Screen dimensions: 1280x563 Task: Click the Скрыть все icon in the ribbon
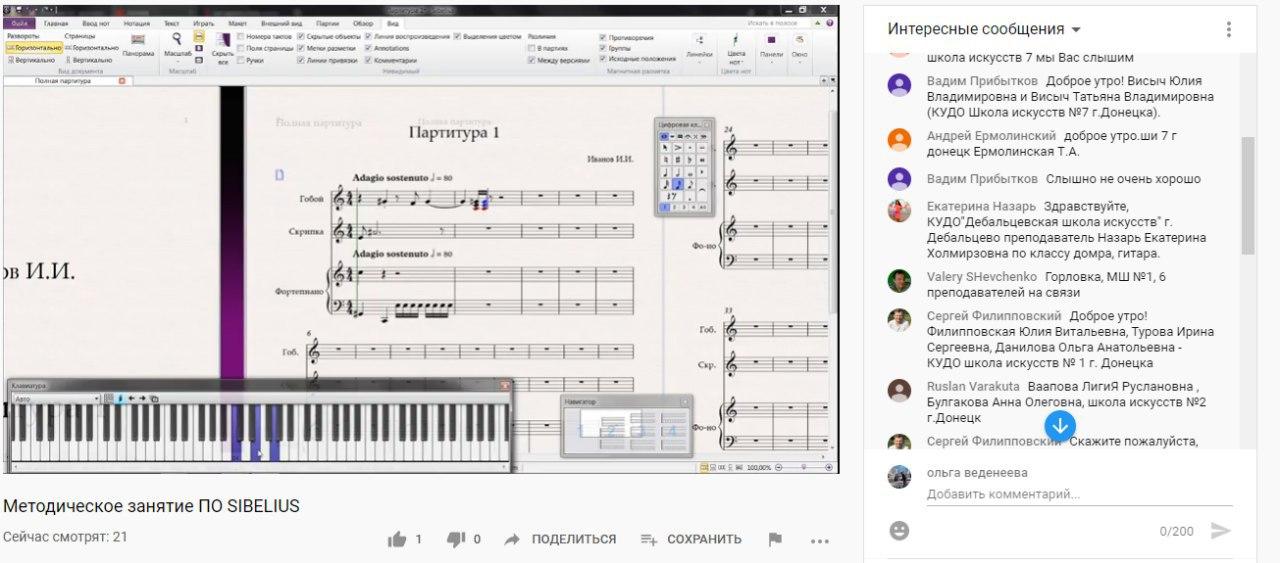pos(223,40)
